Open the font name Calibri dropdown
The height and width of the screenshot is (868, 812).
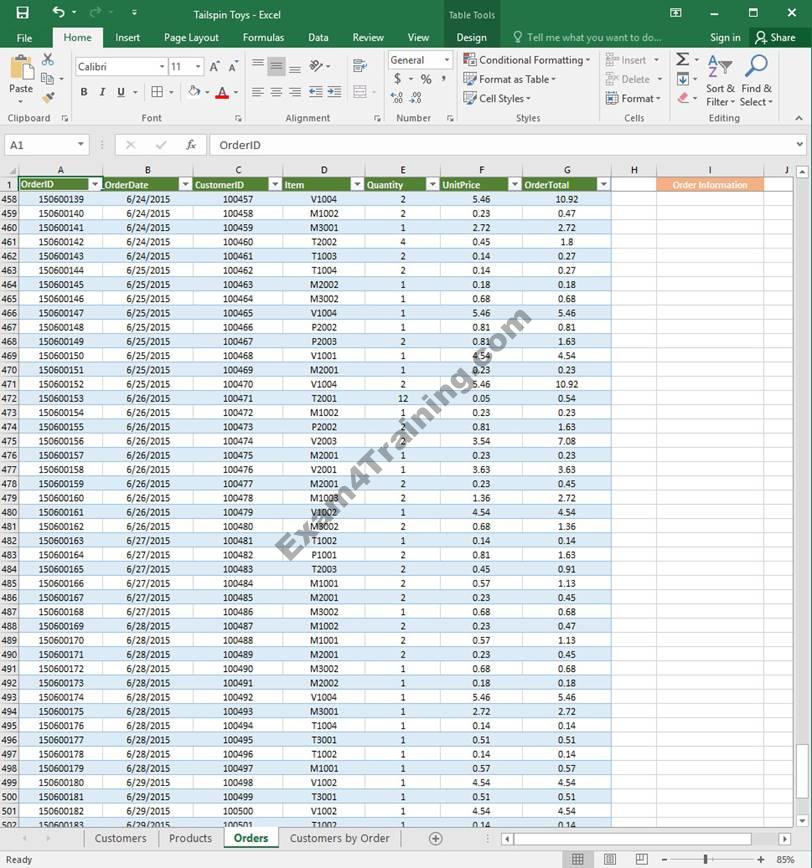[162, 66]
